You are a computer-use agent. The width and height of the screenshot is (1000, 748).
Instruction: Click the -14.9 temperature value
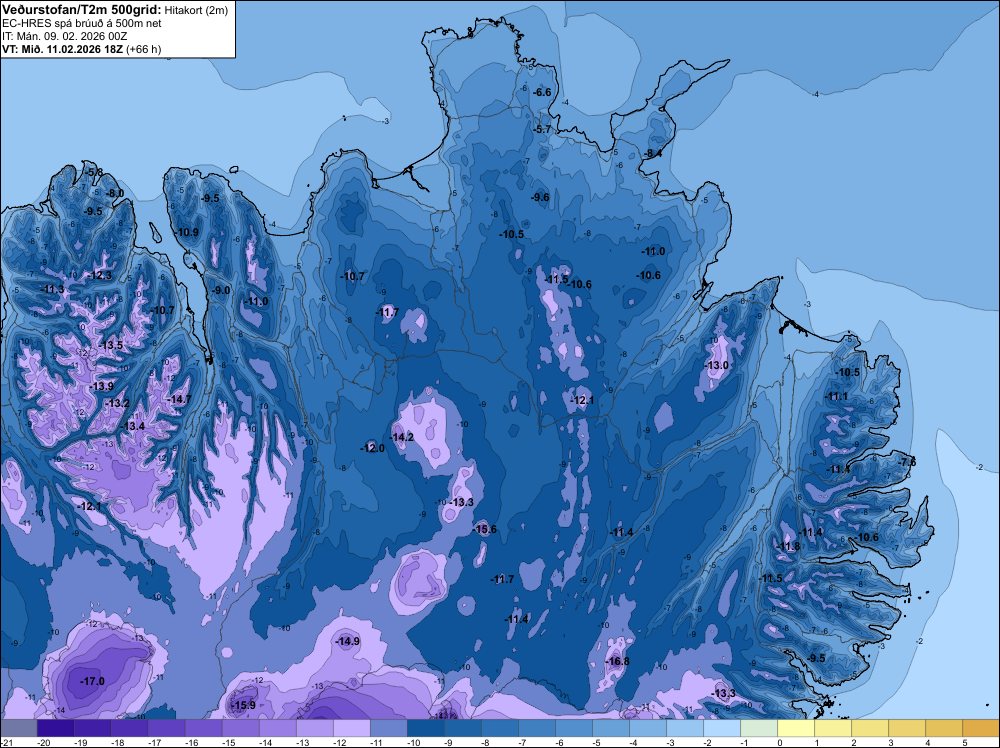click(x=348, y=642)
